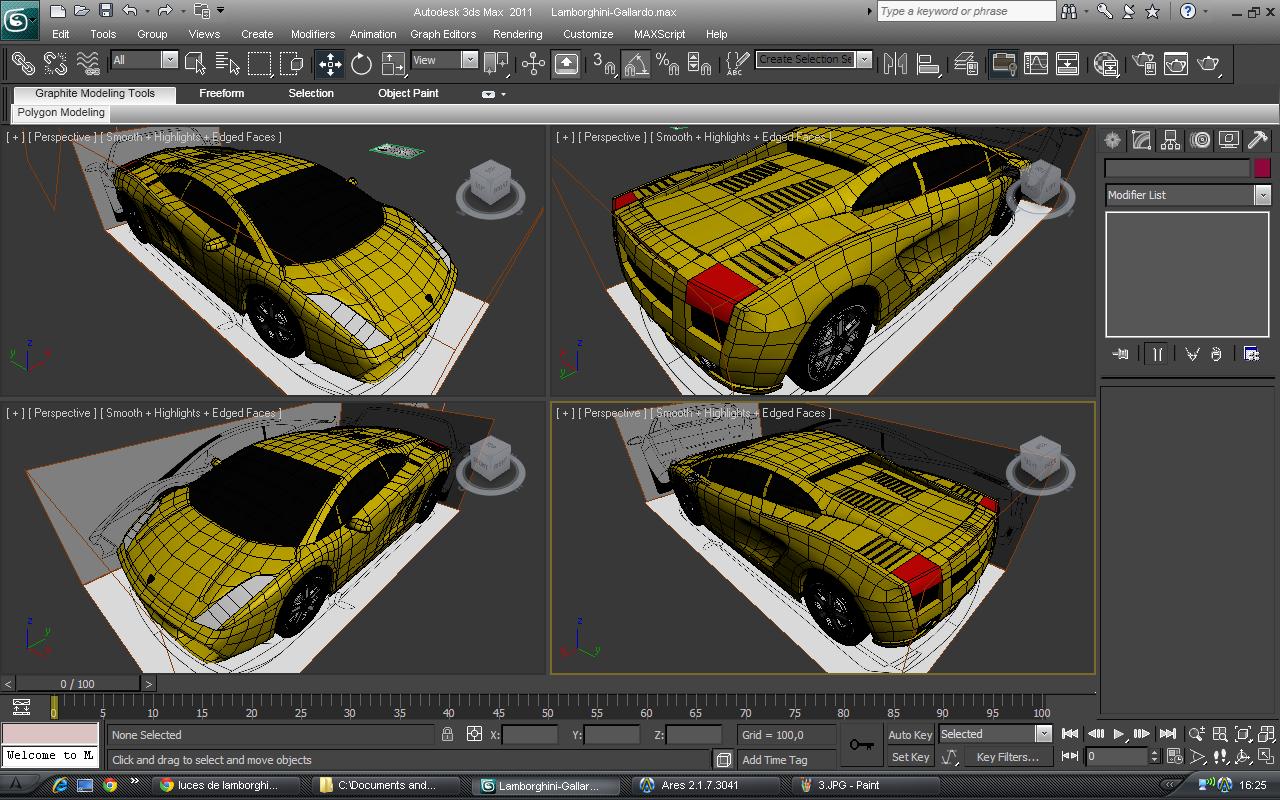Select the Select and Move tool
The image size is (1280, 800).
(330, 64)
